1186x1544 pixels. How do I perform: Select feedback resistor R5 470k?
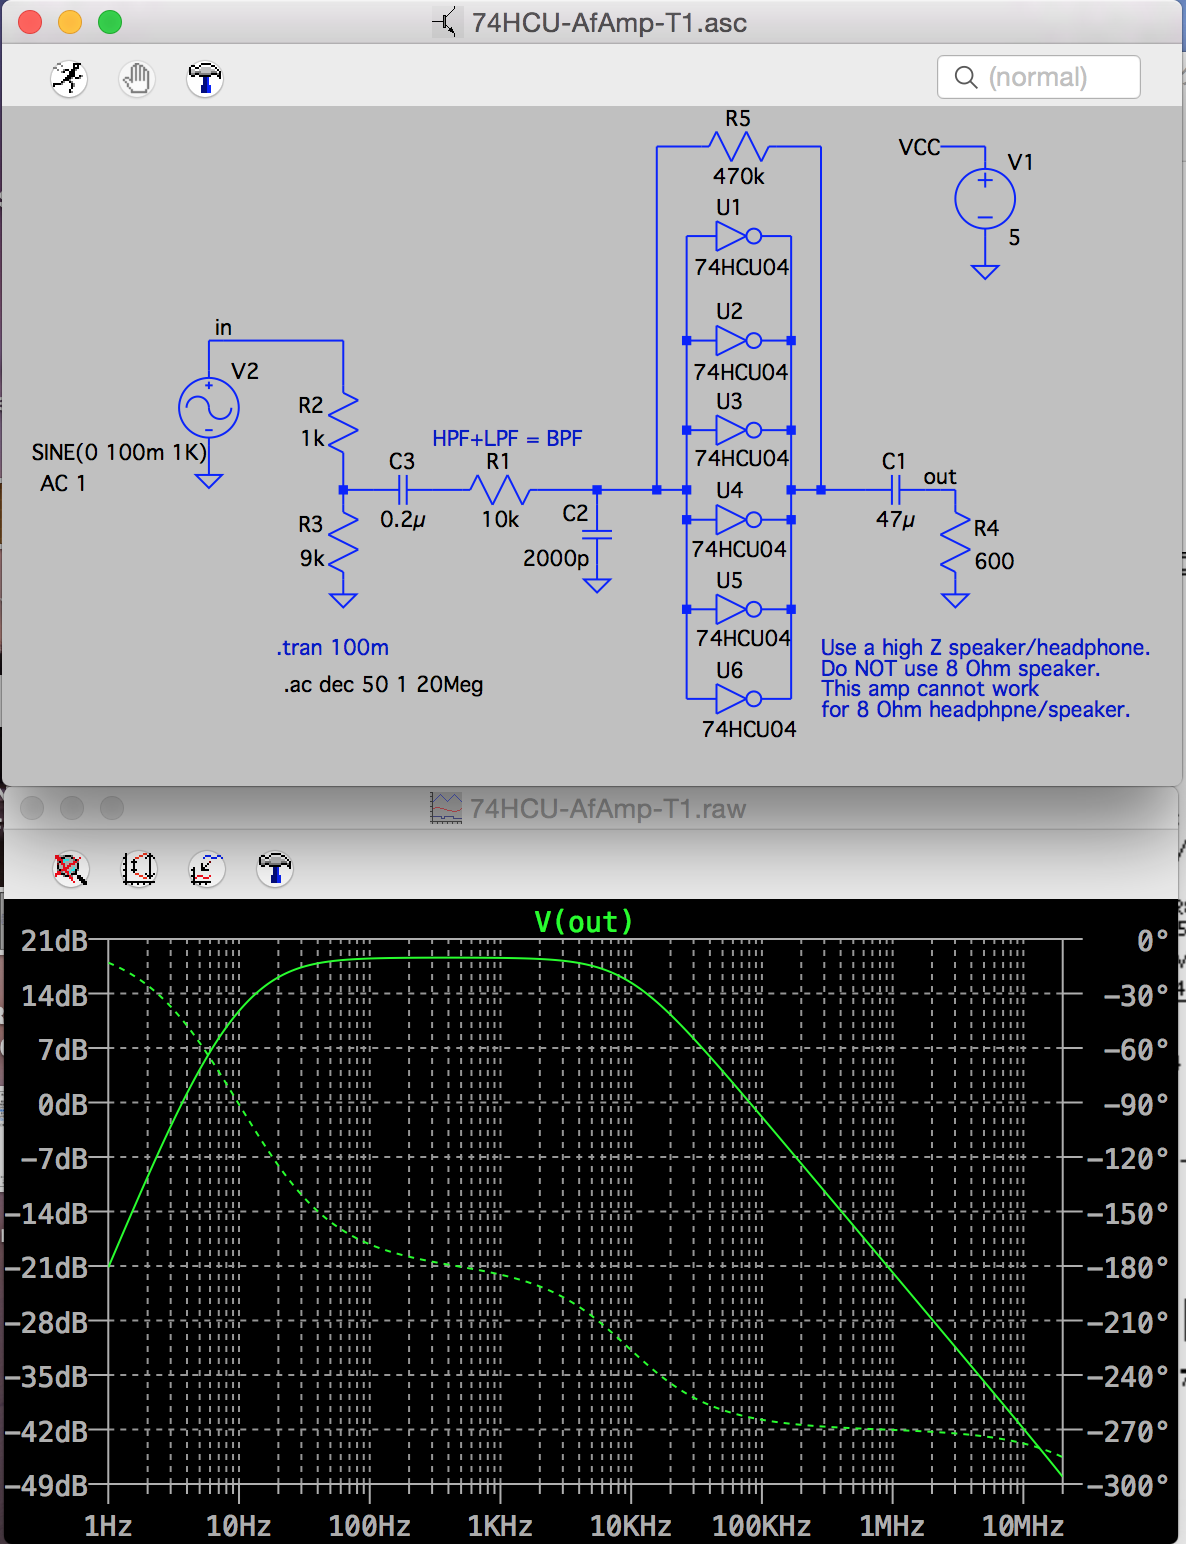click(736, 147)
